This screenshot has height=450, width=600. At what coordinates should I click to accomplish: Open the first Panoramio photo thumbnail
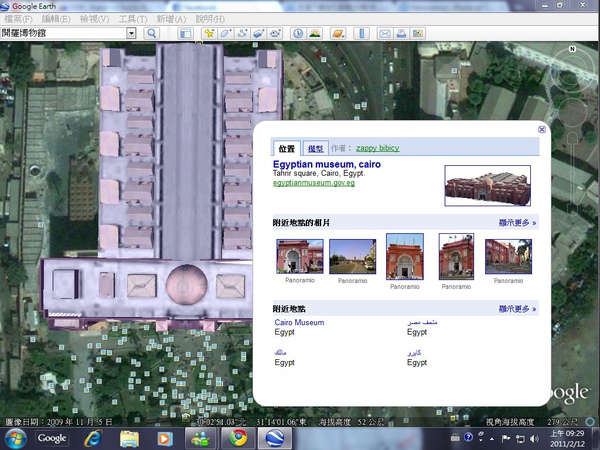(x=300, y=256)
